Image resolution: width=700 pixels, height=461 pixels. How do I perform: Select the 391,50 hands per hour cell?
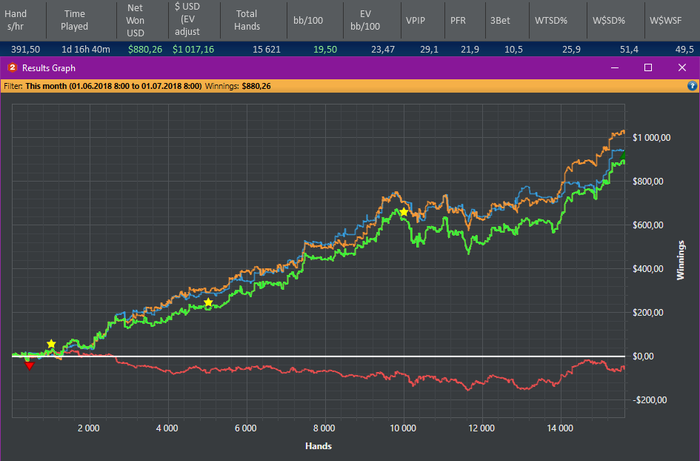click(25, 49)
